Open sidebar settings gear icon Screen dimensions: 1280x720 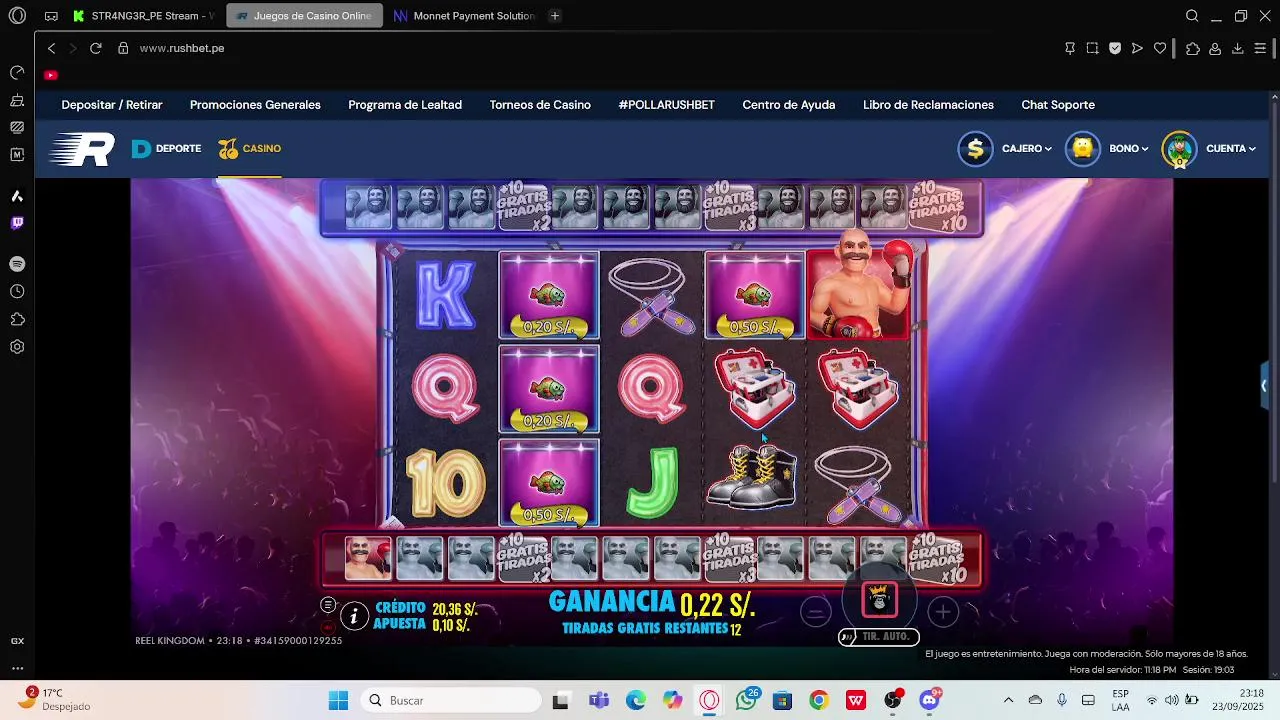(17, 347)
